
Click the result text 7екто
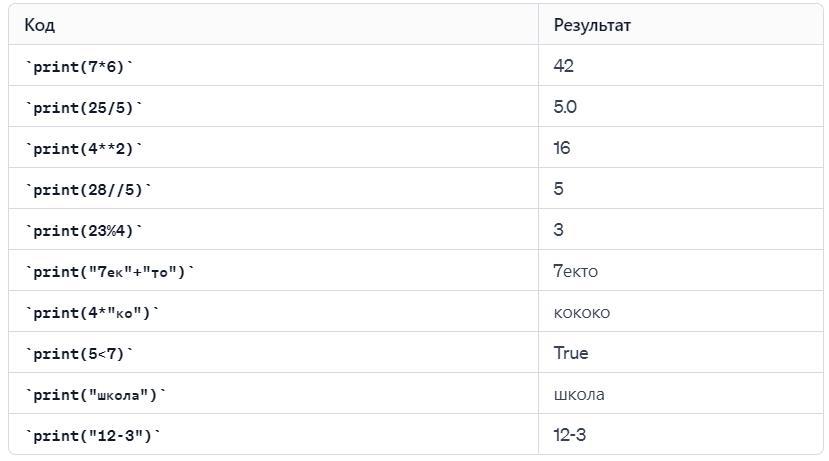pyautogui.click(x=576, y=271)
